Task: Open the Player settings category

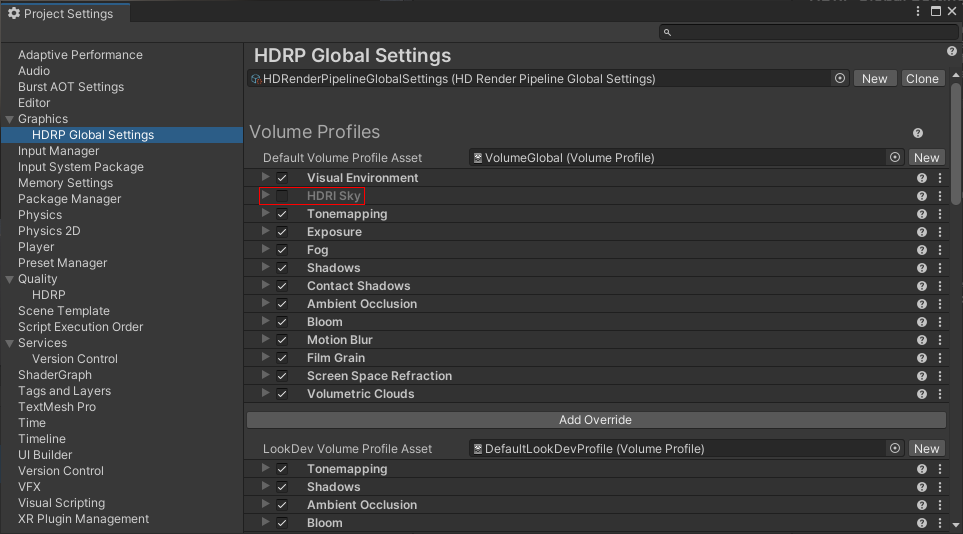Action: [36, 247]
